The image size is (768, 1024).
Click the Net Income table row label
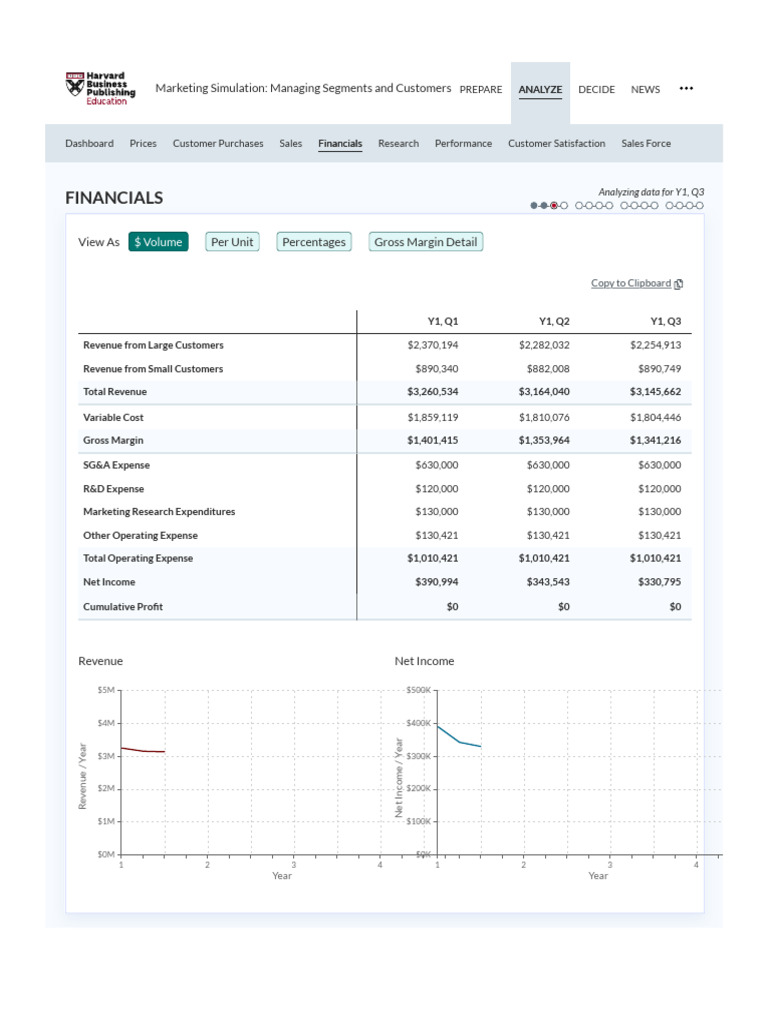(109, 582)
